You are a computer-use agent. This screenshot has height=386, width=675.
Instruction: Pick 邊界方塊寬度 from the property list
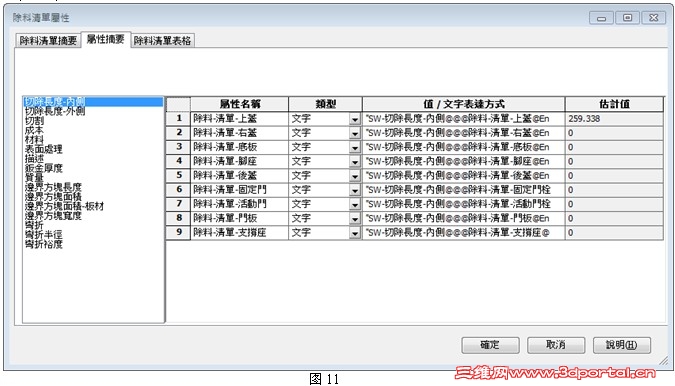[x=53, y=215]
